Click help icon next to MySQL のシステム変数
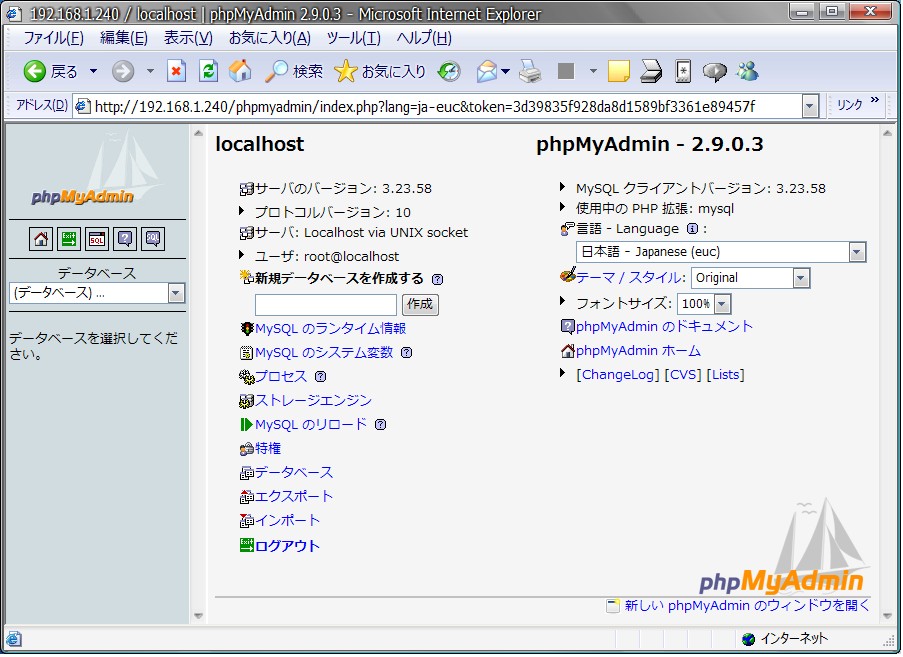Screen dimensions: 903x657 point(407,353)
